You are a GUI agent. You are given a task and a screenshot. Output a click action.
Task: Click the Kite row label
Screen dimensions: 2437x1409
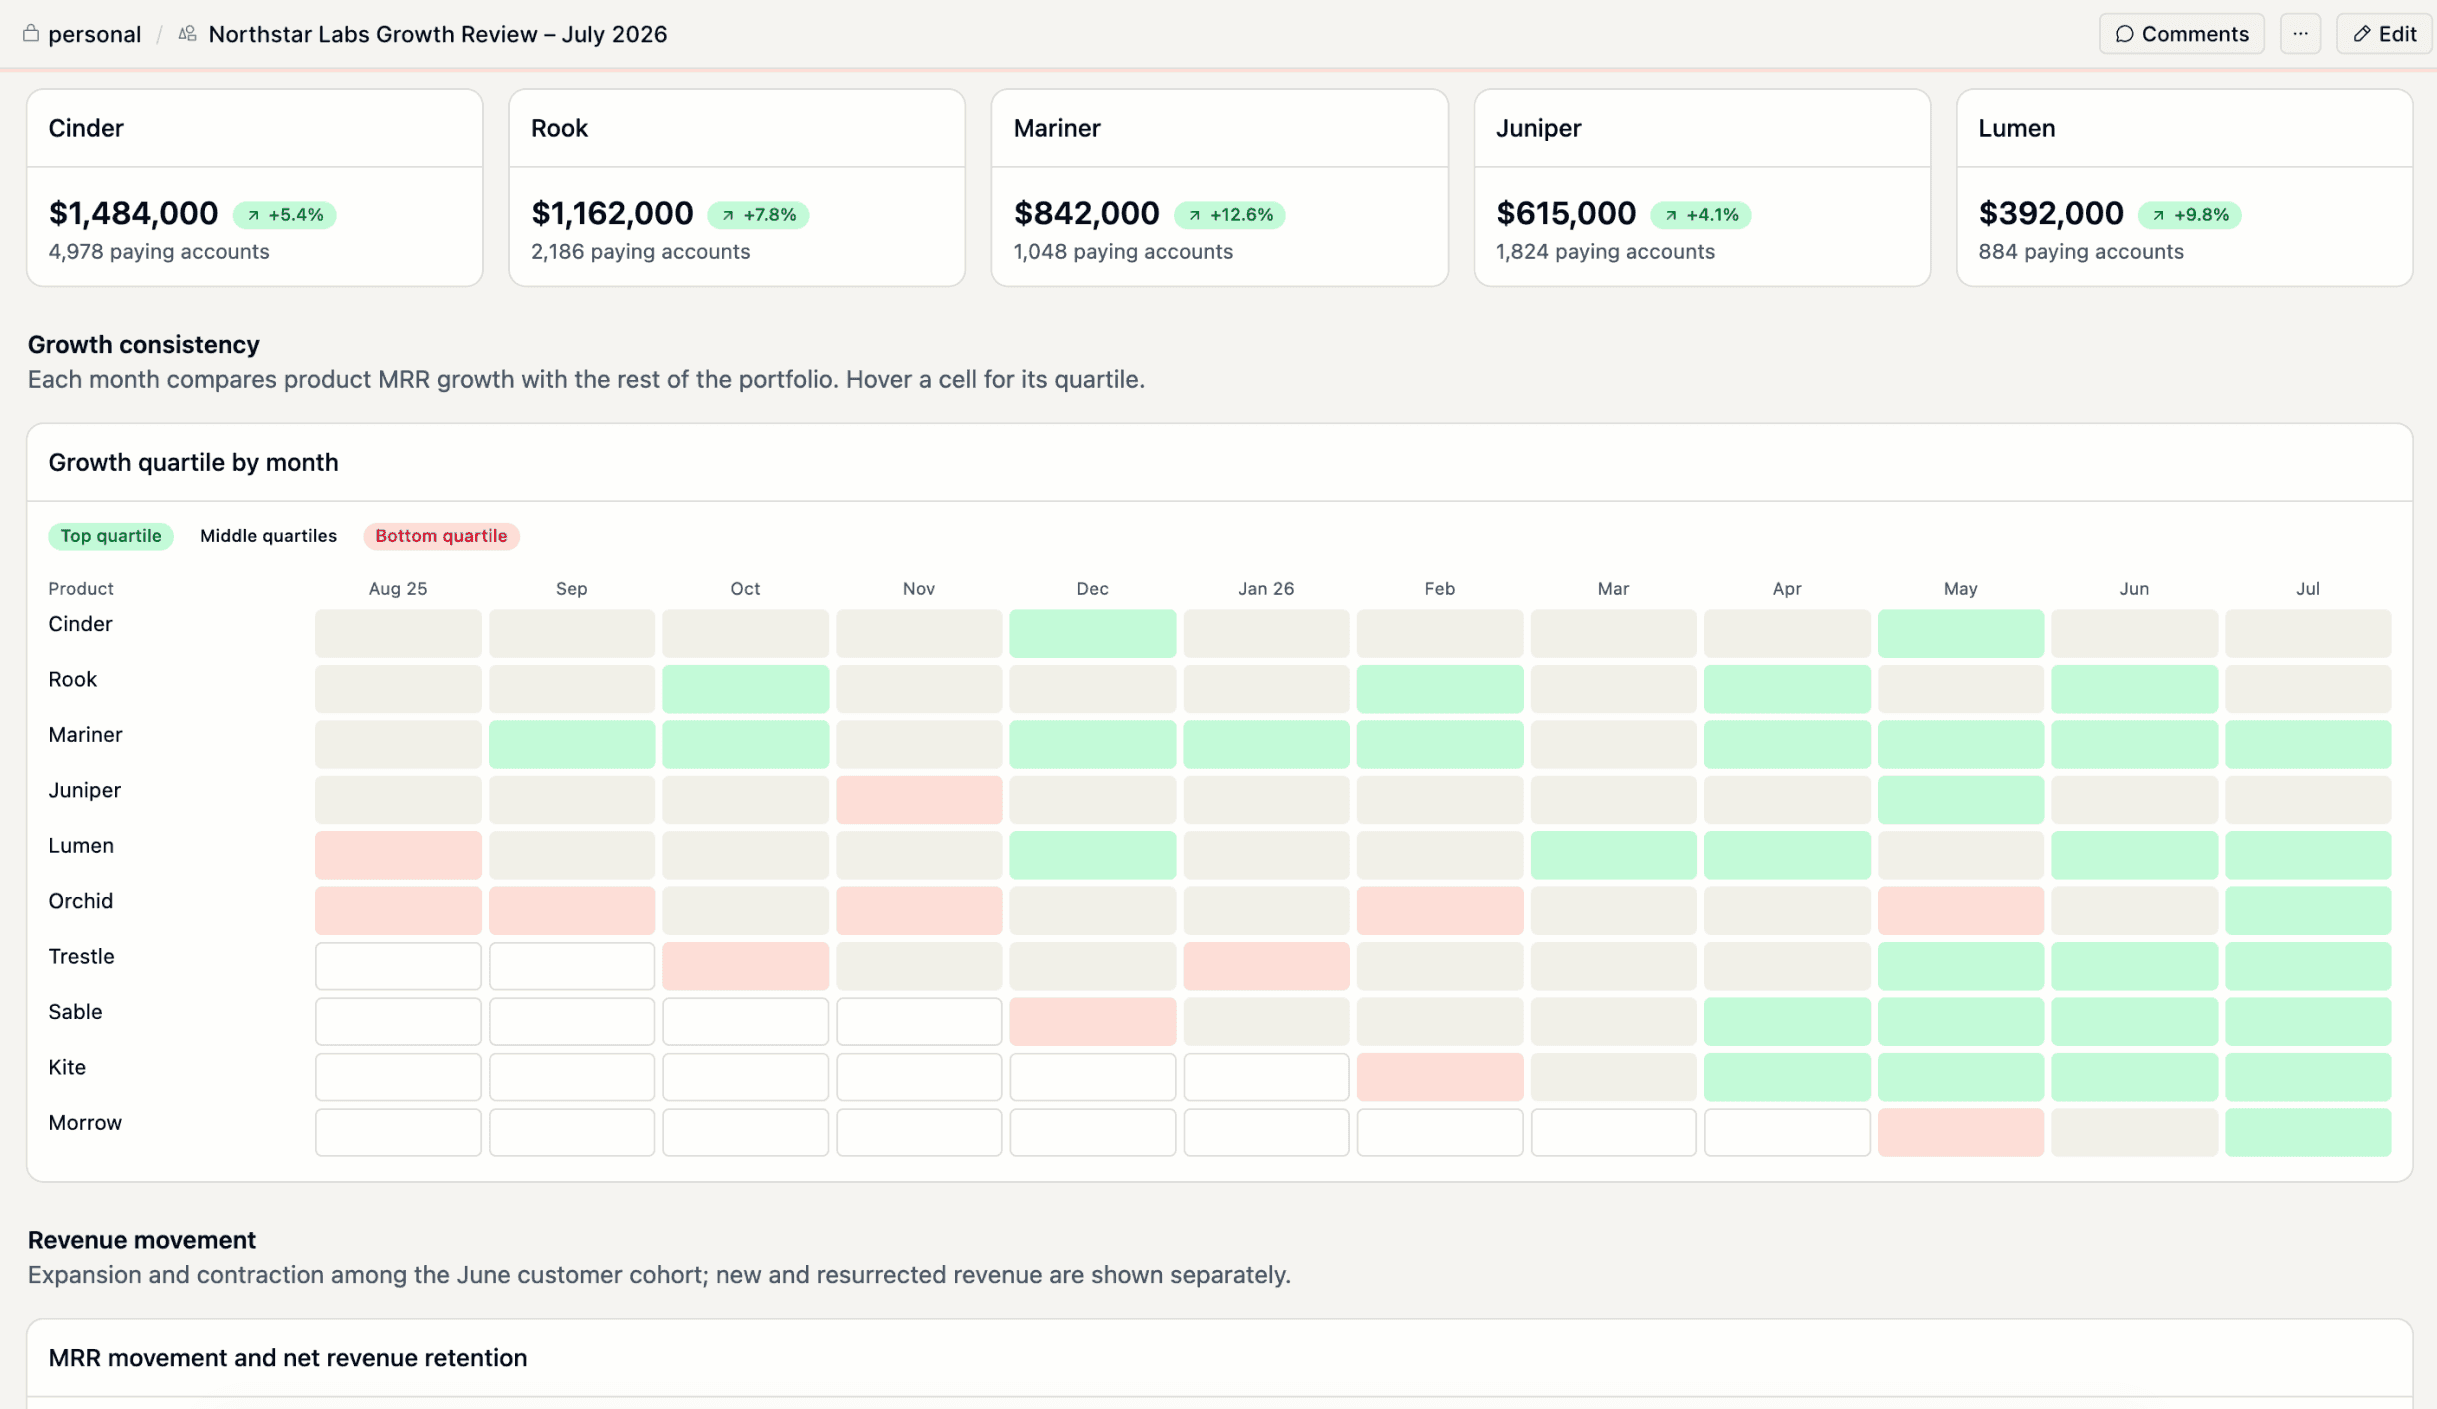[x=67, y=1068]
